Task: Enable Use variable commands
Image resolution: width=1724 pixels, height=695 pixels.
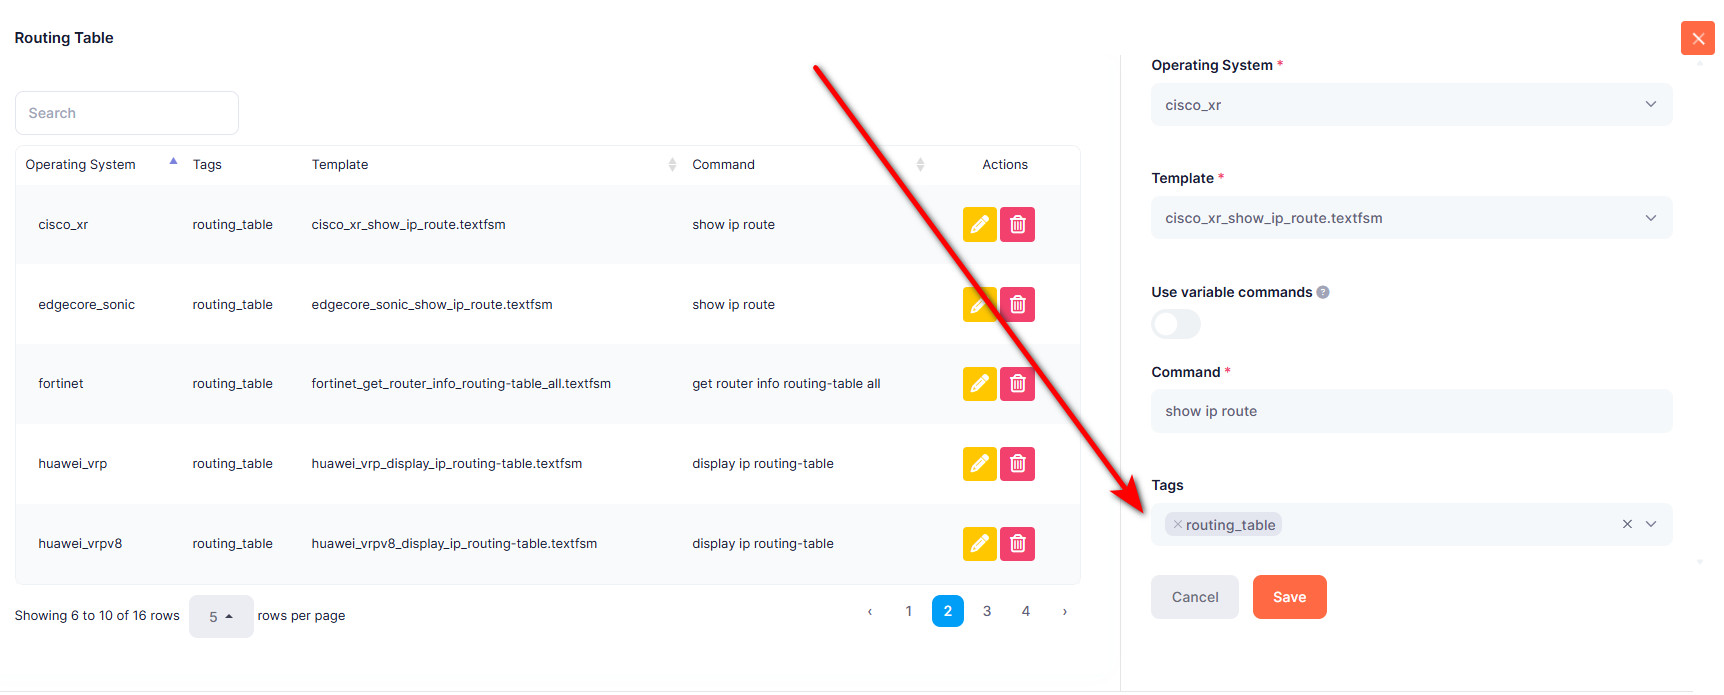Action: (1175, 324)
